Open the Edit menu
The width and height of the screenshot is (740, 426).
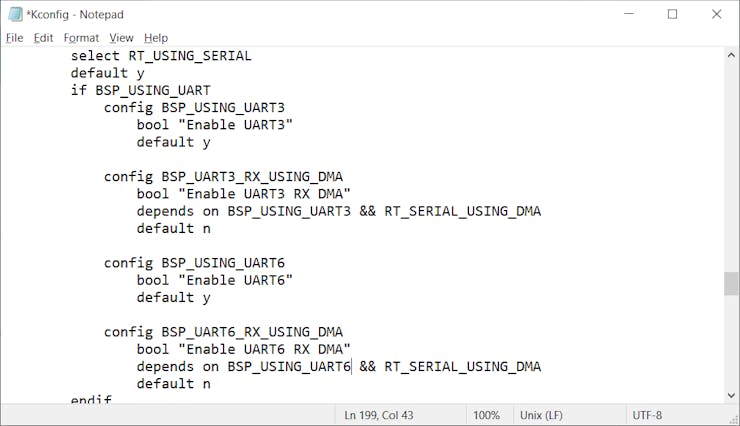[x=43, y=38]
